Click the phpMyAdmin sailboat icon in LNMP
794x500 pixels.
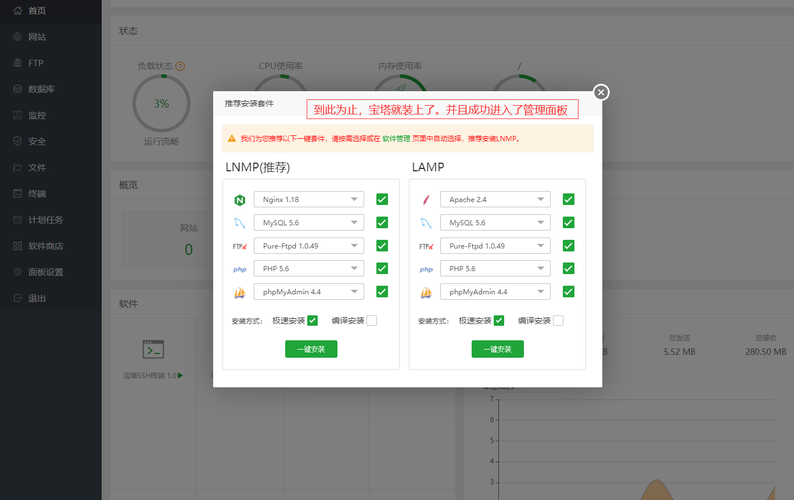click(x=240, y=292)
